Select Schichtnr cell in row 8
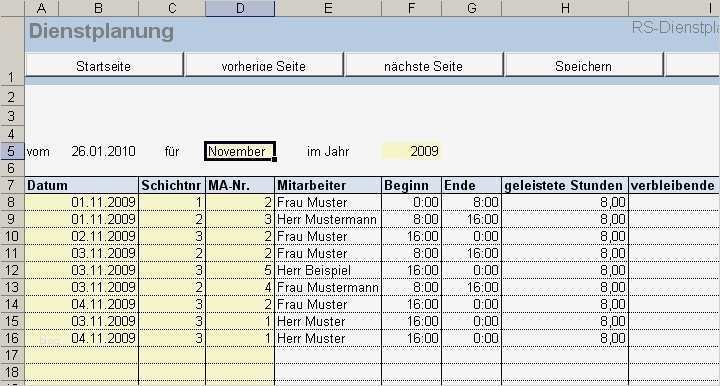This screenshot has height=386, width=720. 172,202
